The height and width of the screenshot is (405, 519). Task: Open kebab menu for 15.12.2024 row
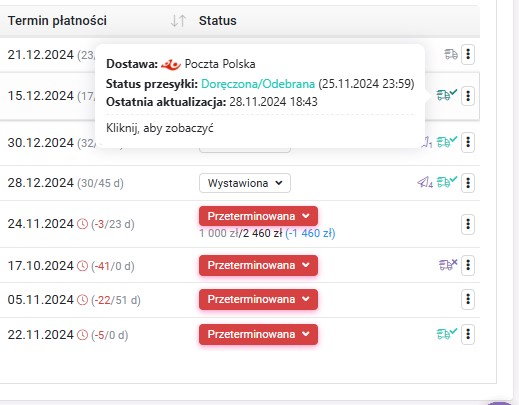[x=468, y=96]
